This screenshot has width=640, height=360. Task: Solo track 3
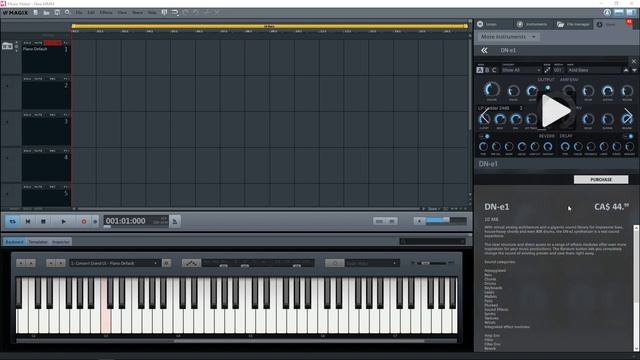27,115
